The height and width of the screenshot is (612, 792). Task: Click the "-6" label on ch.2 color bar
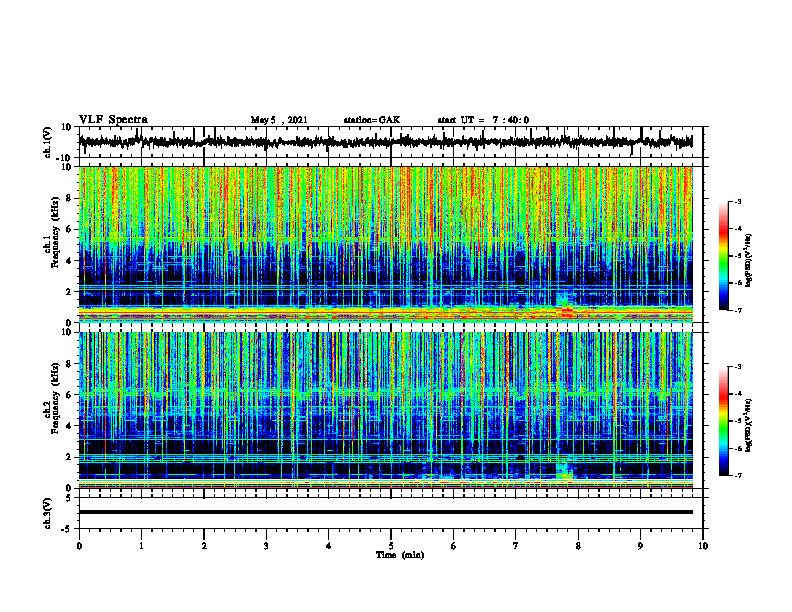737,448
